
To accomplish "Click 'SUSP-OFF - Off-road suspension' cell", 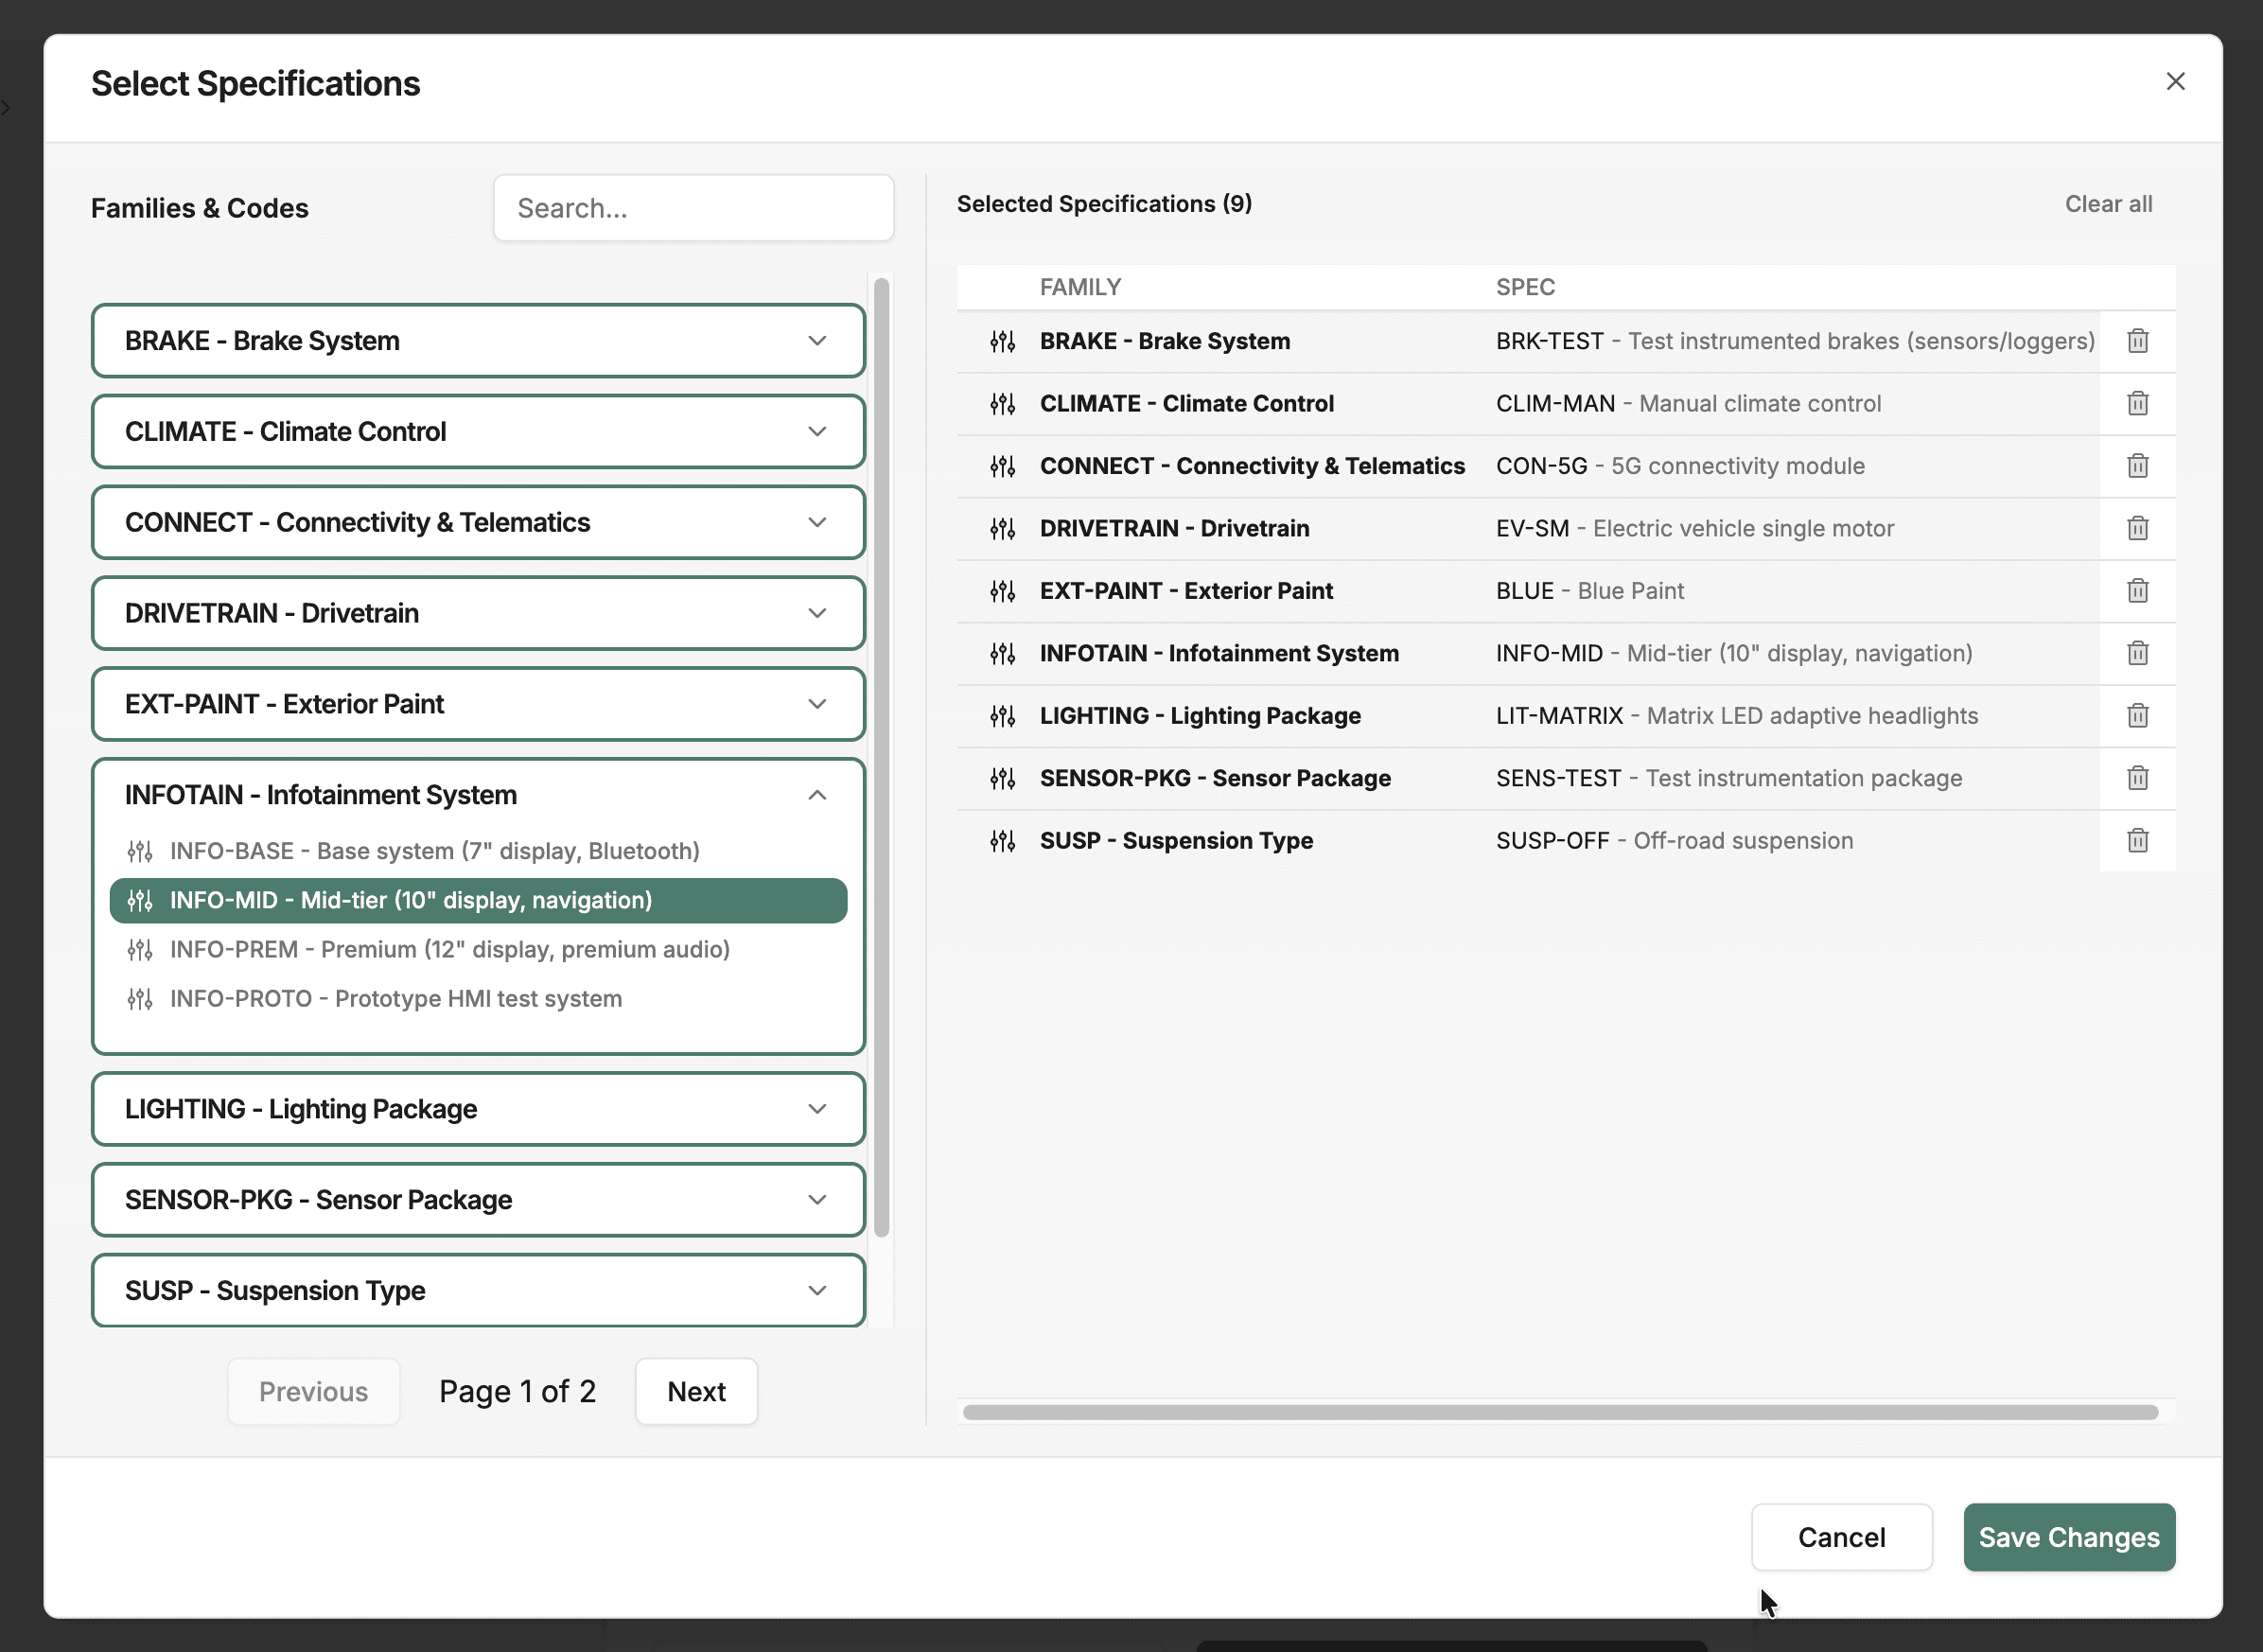I will [1674, 841].
